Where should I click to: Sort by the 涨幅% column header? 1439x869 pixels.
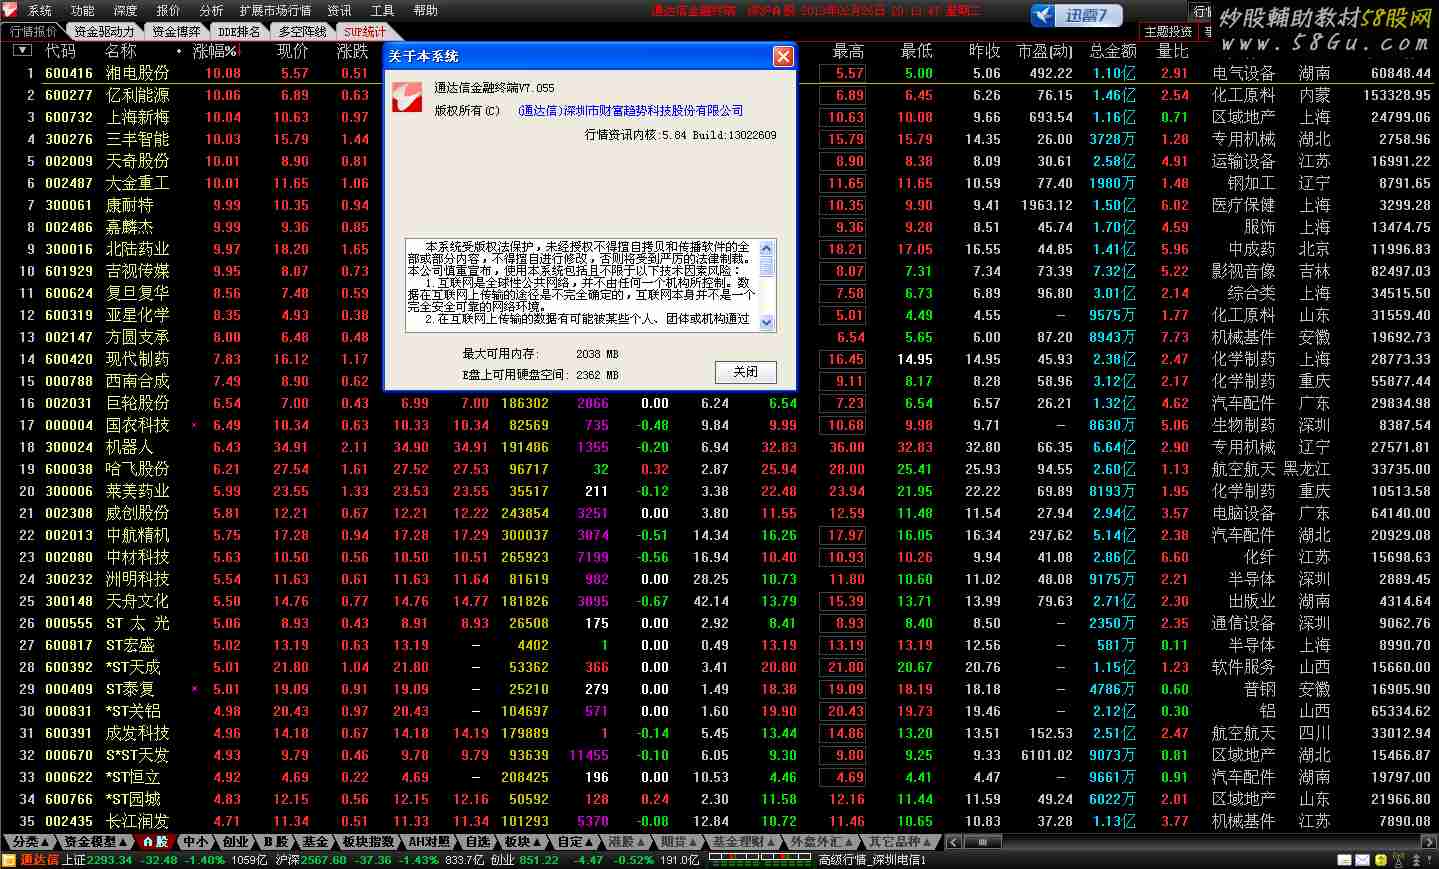[215, 50]
